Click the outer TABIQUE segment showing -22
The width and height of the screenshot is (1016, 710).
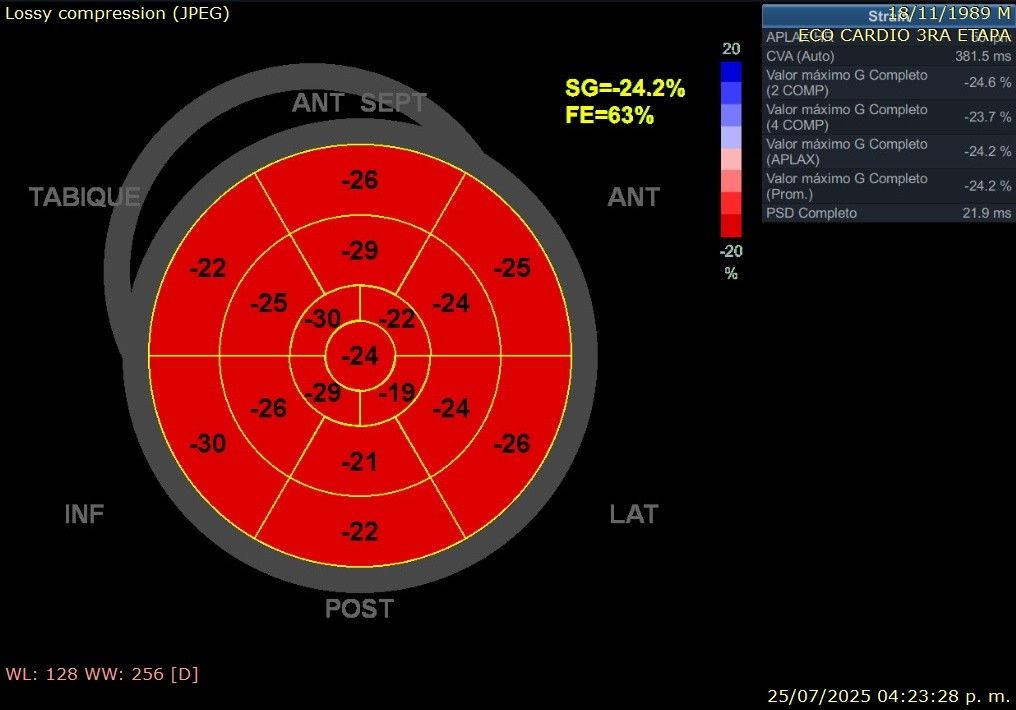click(208, 268)
